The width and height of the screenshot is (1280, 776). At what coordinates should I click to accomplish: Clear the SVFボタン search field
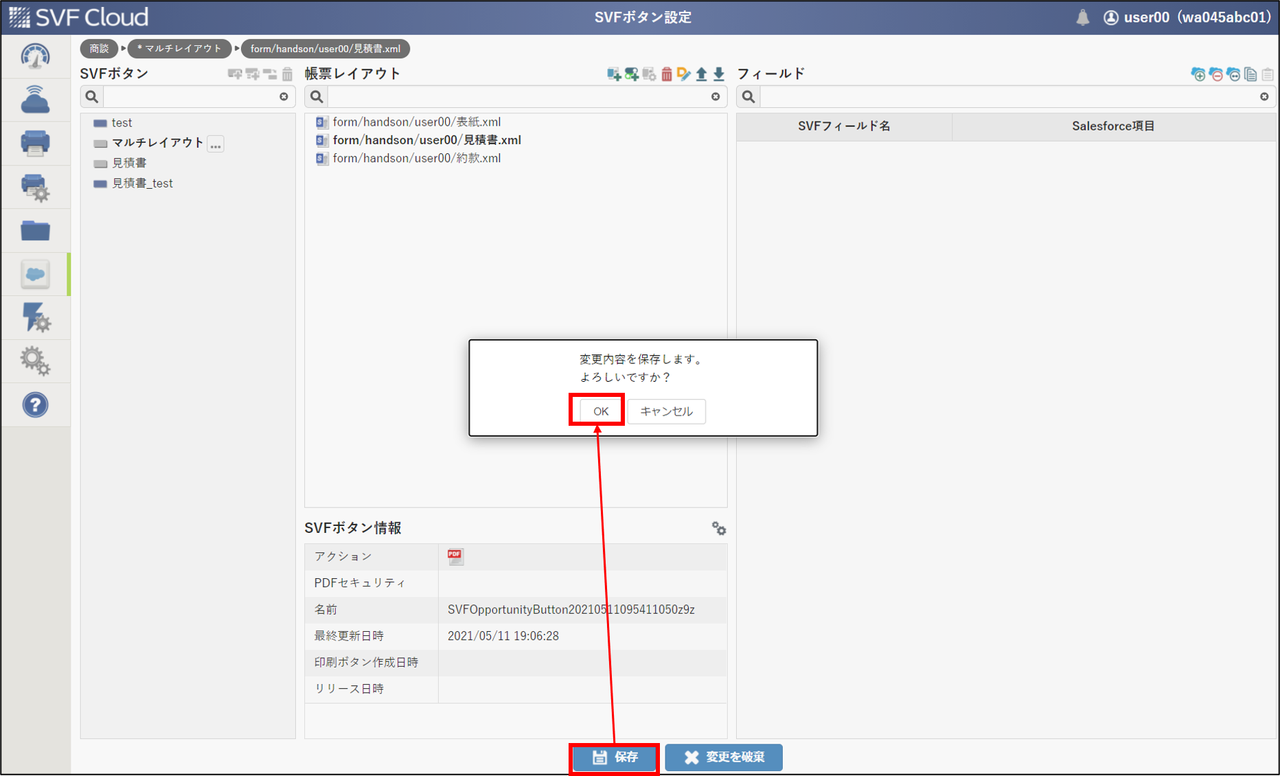(x=283, y=97)
